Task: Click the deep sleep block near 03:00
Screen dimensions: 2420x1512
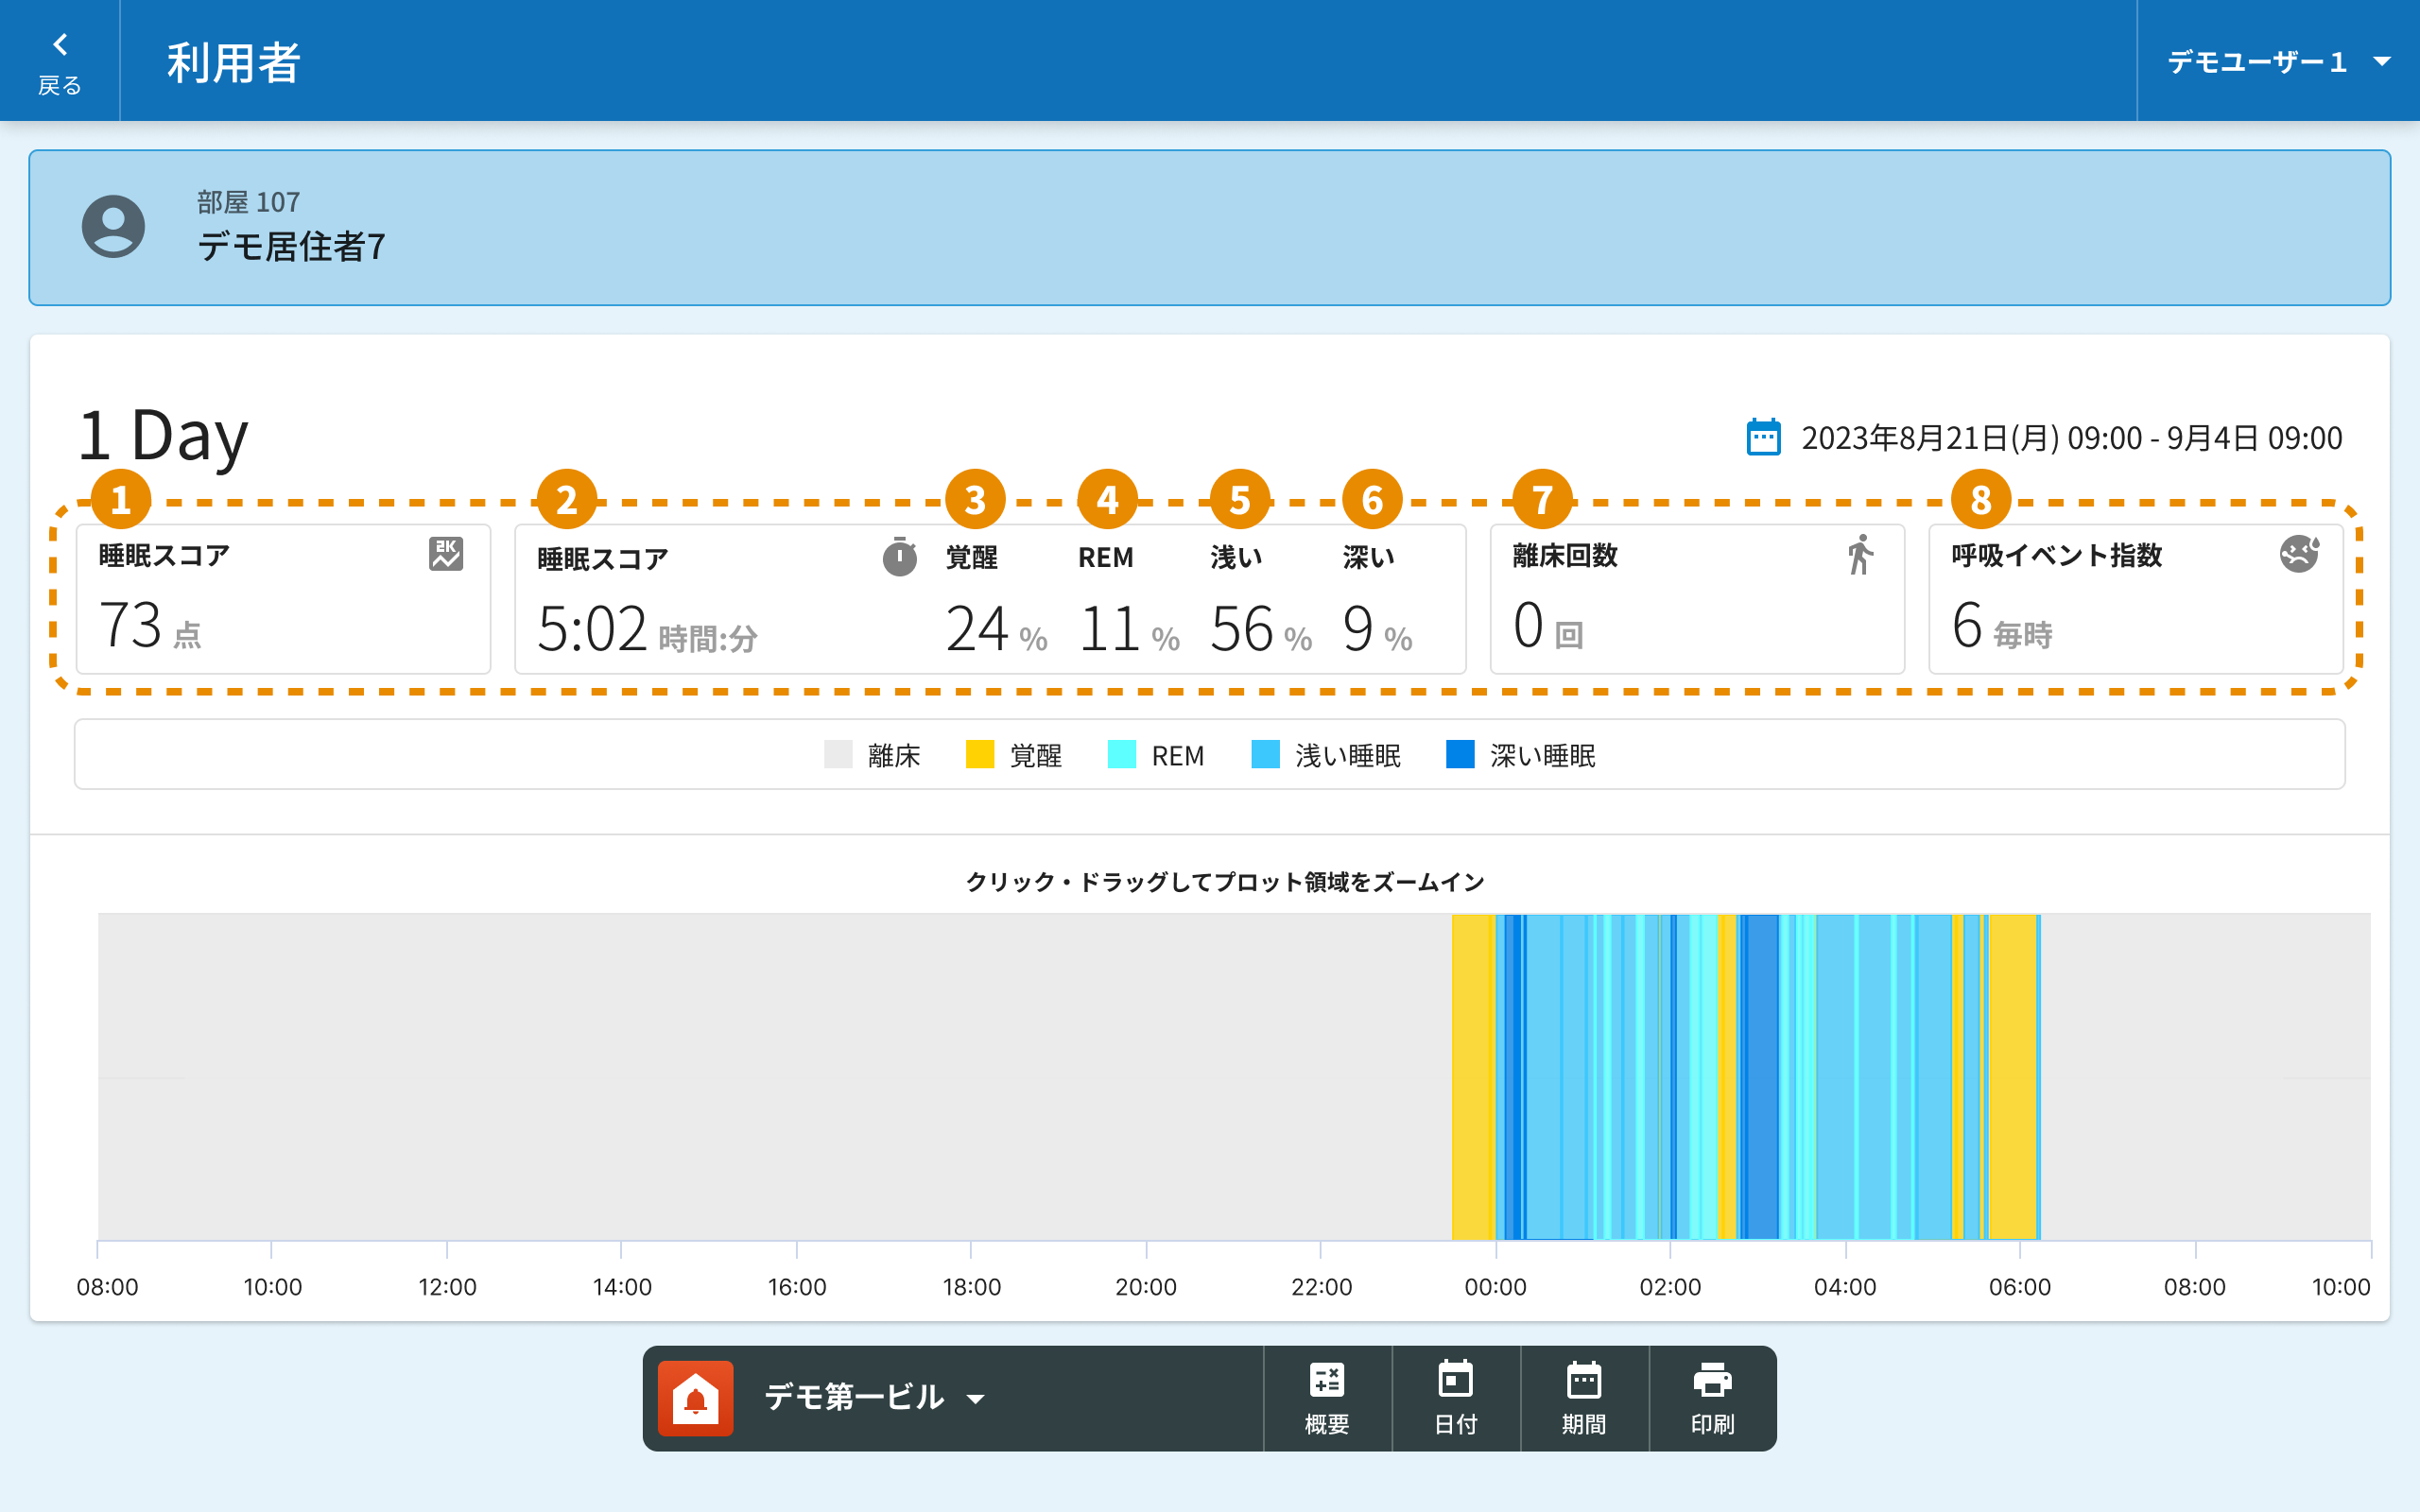Action: pyautogui.click(x=1760, y=1076)
